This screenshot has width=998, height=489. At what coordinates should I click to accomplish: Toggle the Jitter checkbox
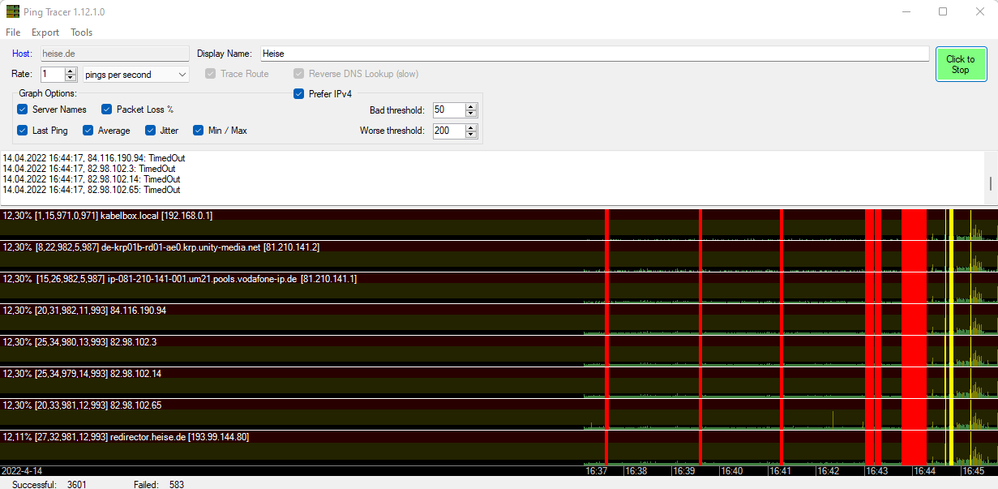click(x=150, y=131)
